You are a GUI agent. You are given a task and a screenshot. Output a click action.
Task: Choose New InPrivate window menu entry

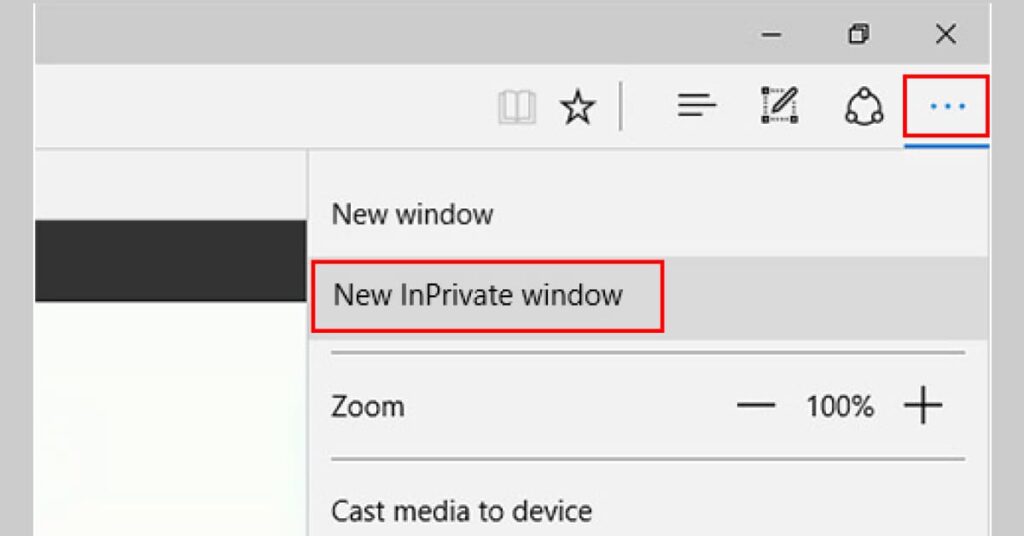[478, 295]
